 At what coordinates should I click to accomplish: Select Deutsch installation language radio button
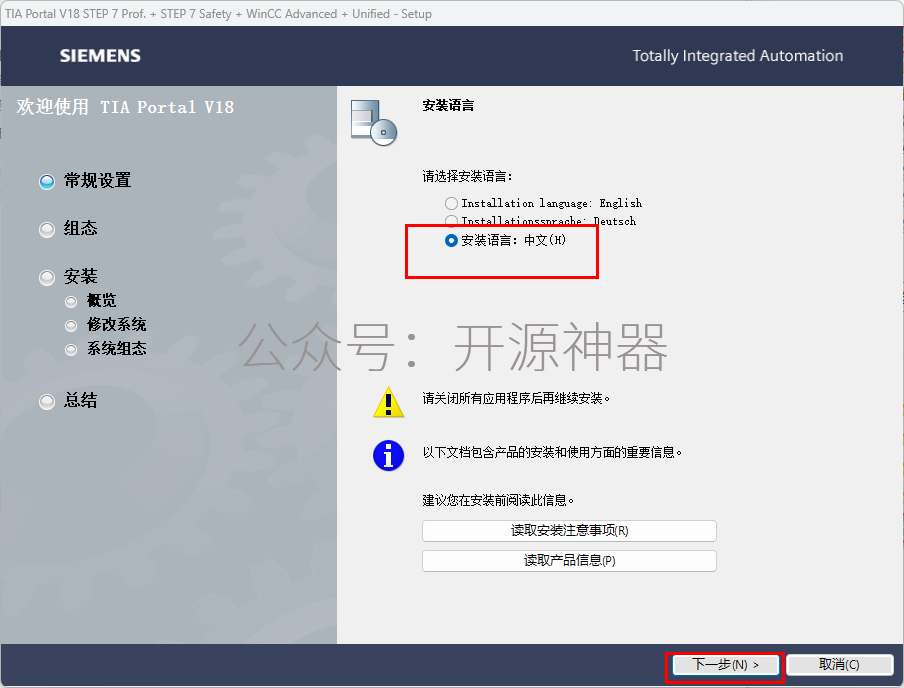(x=451, y=221)
